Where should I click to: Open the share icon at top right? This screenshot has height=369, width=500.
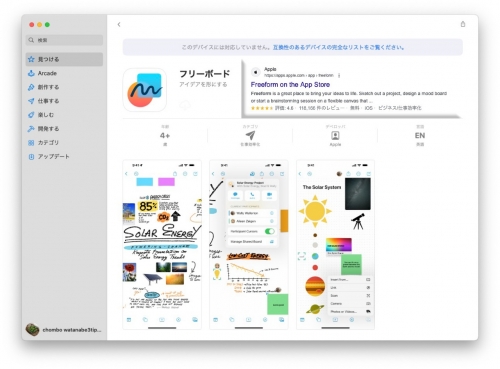point(463,24)
